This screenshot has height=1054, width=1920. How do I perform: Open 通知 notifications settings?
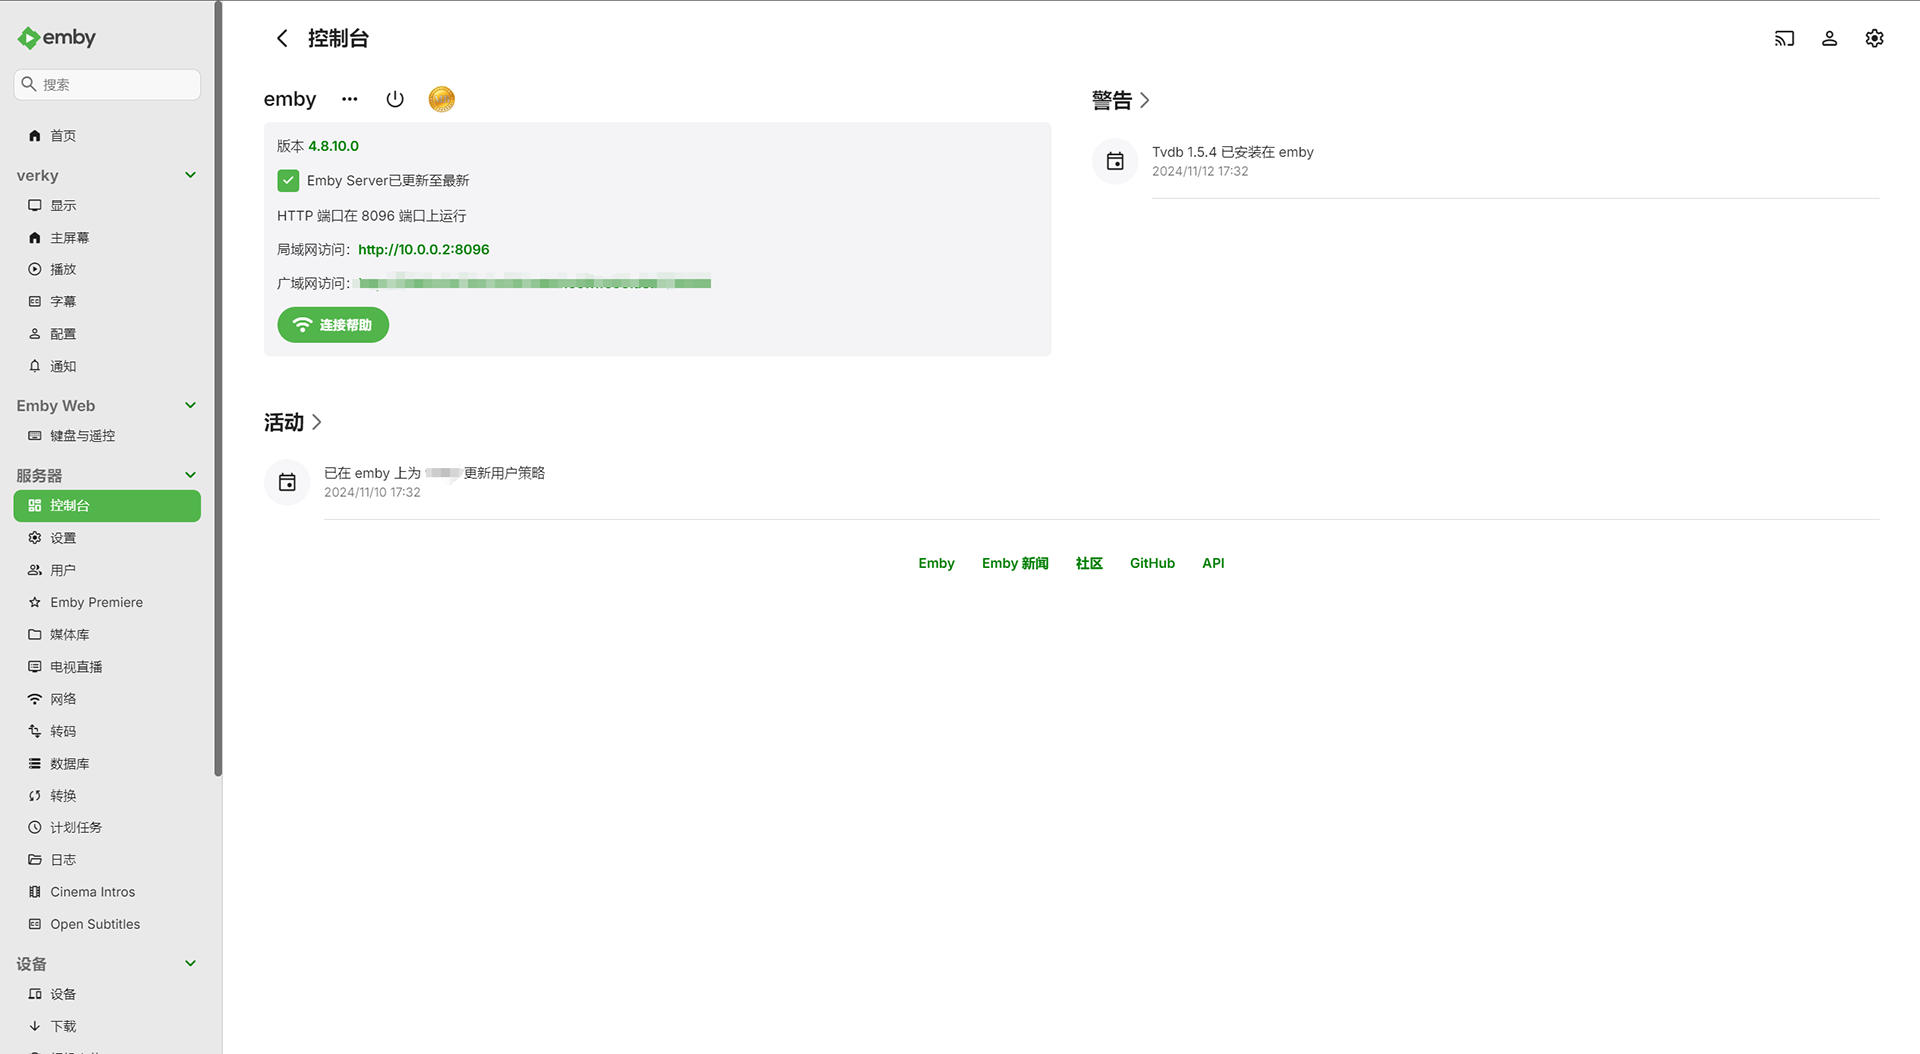pyautogui.click(x=107, y=366)
